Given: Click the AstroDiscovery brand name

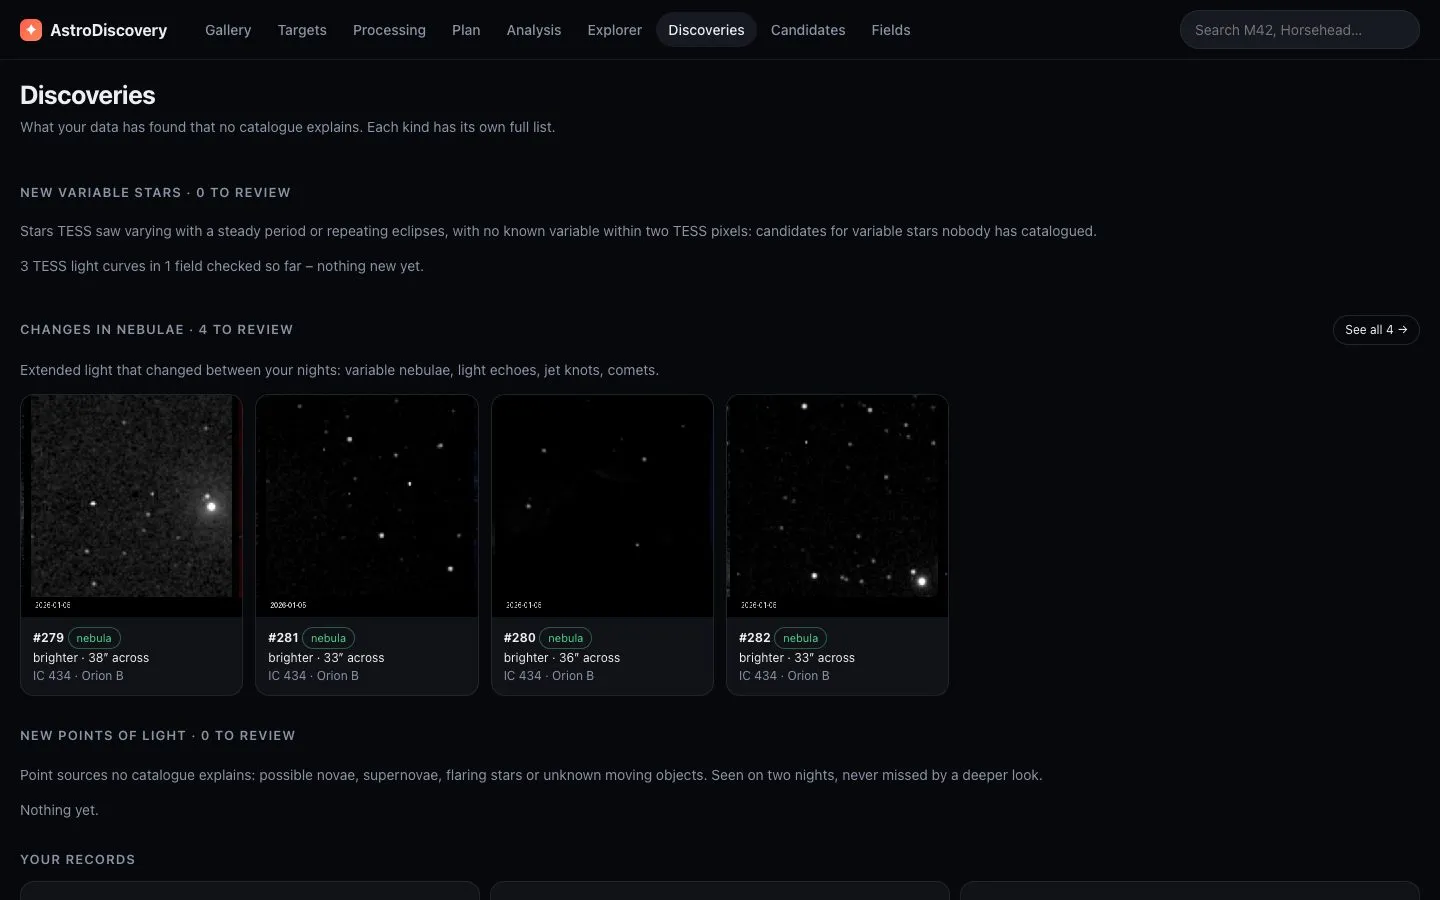Looking at the screenshot, I should (109, 30).
